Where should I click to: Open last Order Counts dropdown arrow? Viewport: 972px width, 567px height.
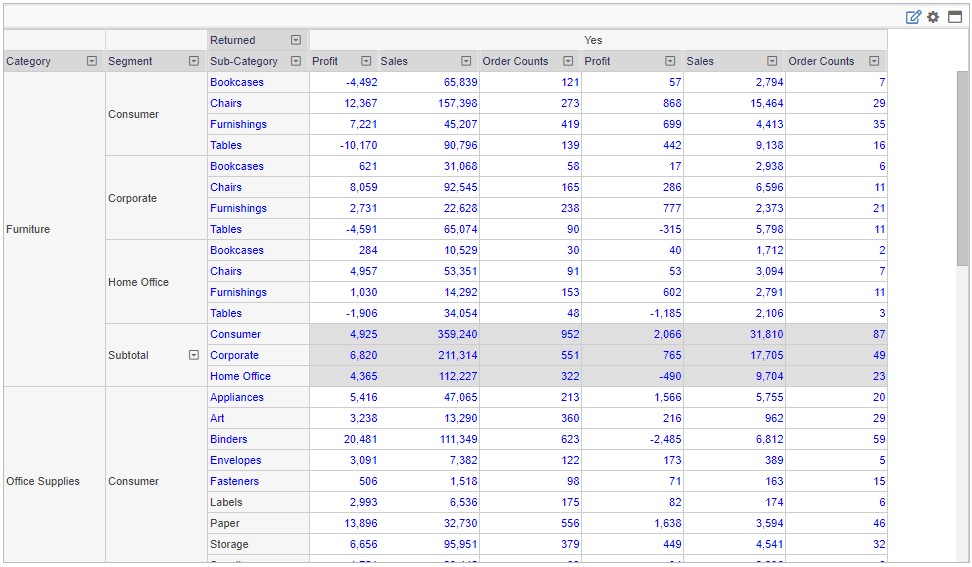874,61
